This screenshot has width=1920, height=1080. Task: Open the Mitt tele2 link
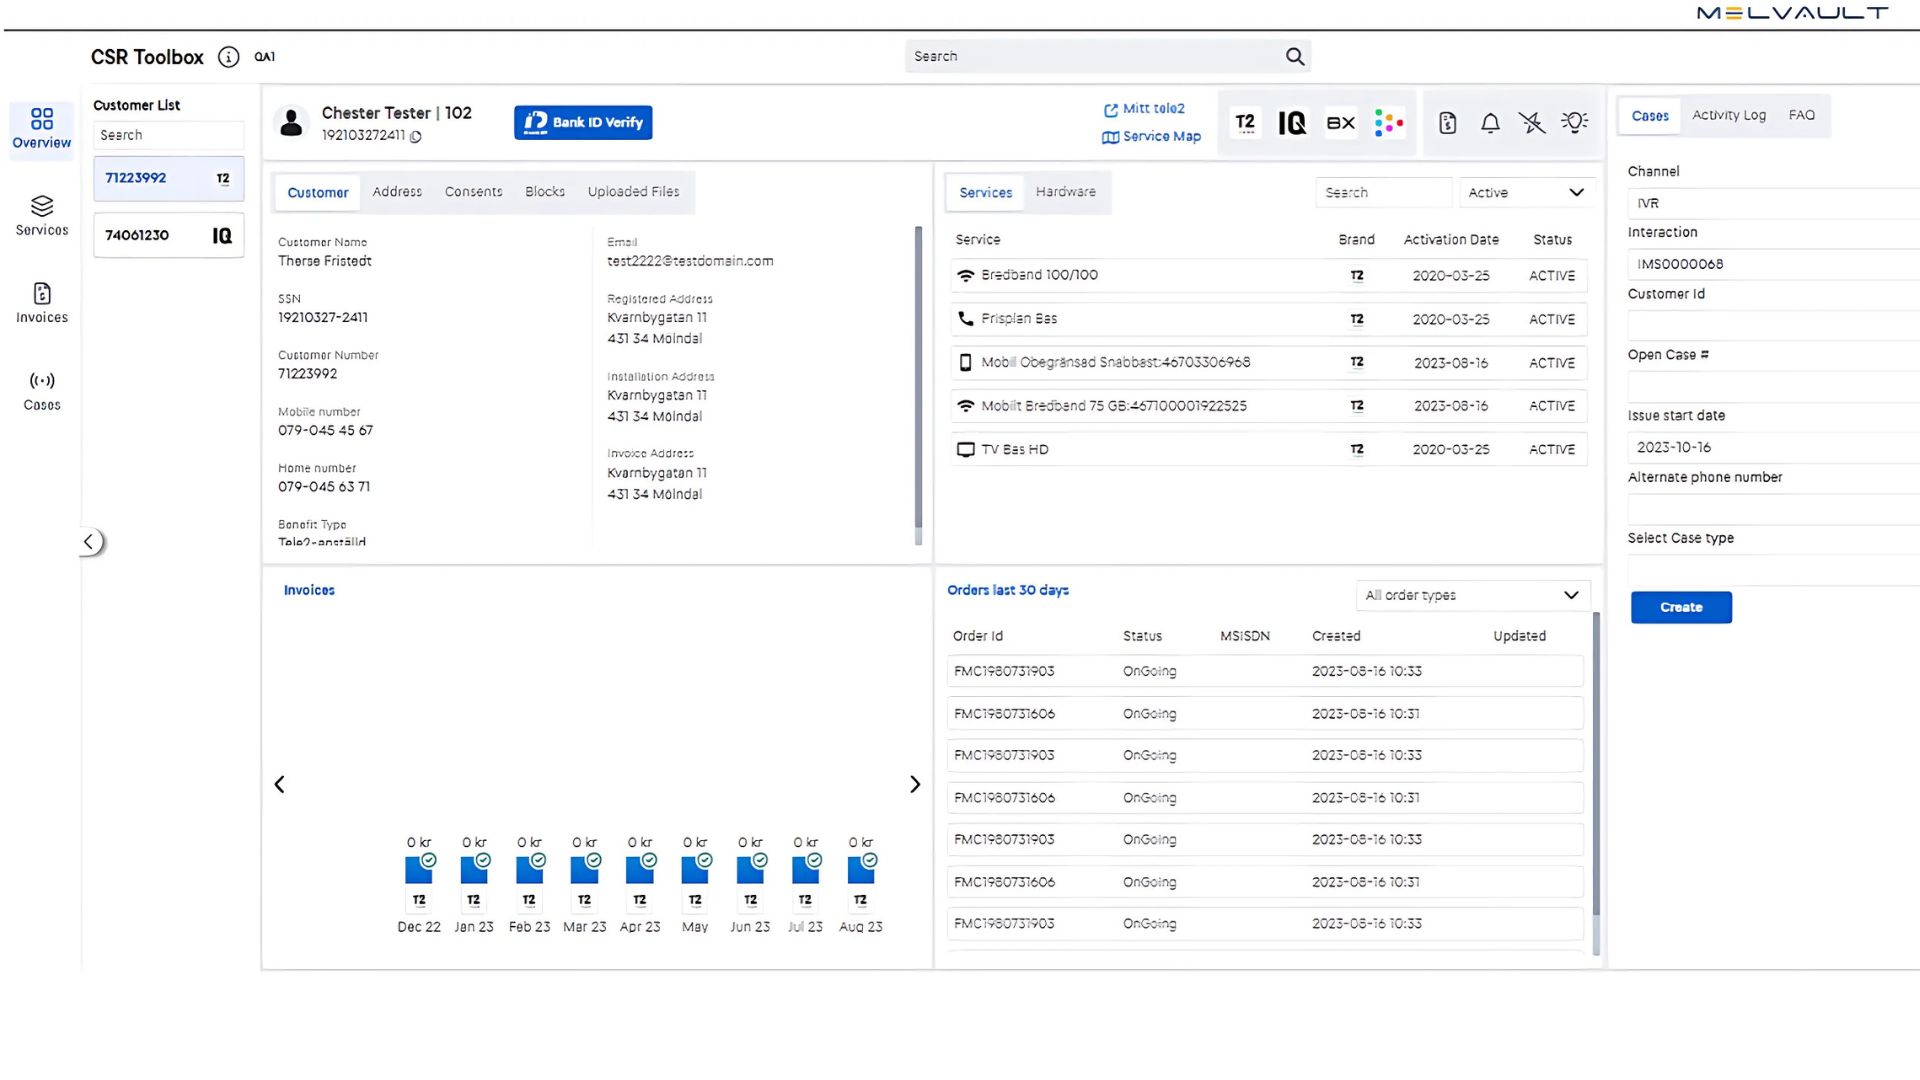click(x=1144, y=109)
